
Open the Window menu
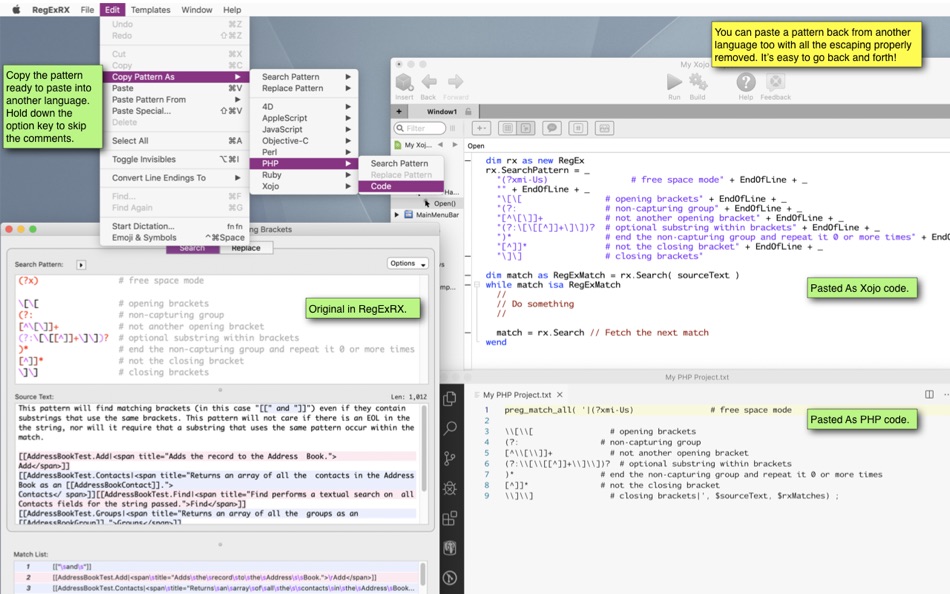[197, 10]
